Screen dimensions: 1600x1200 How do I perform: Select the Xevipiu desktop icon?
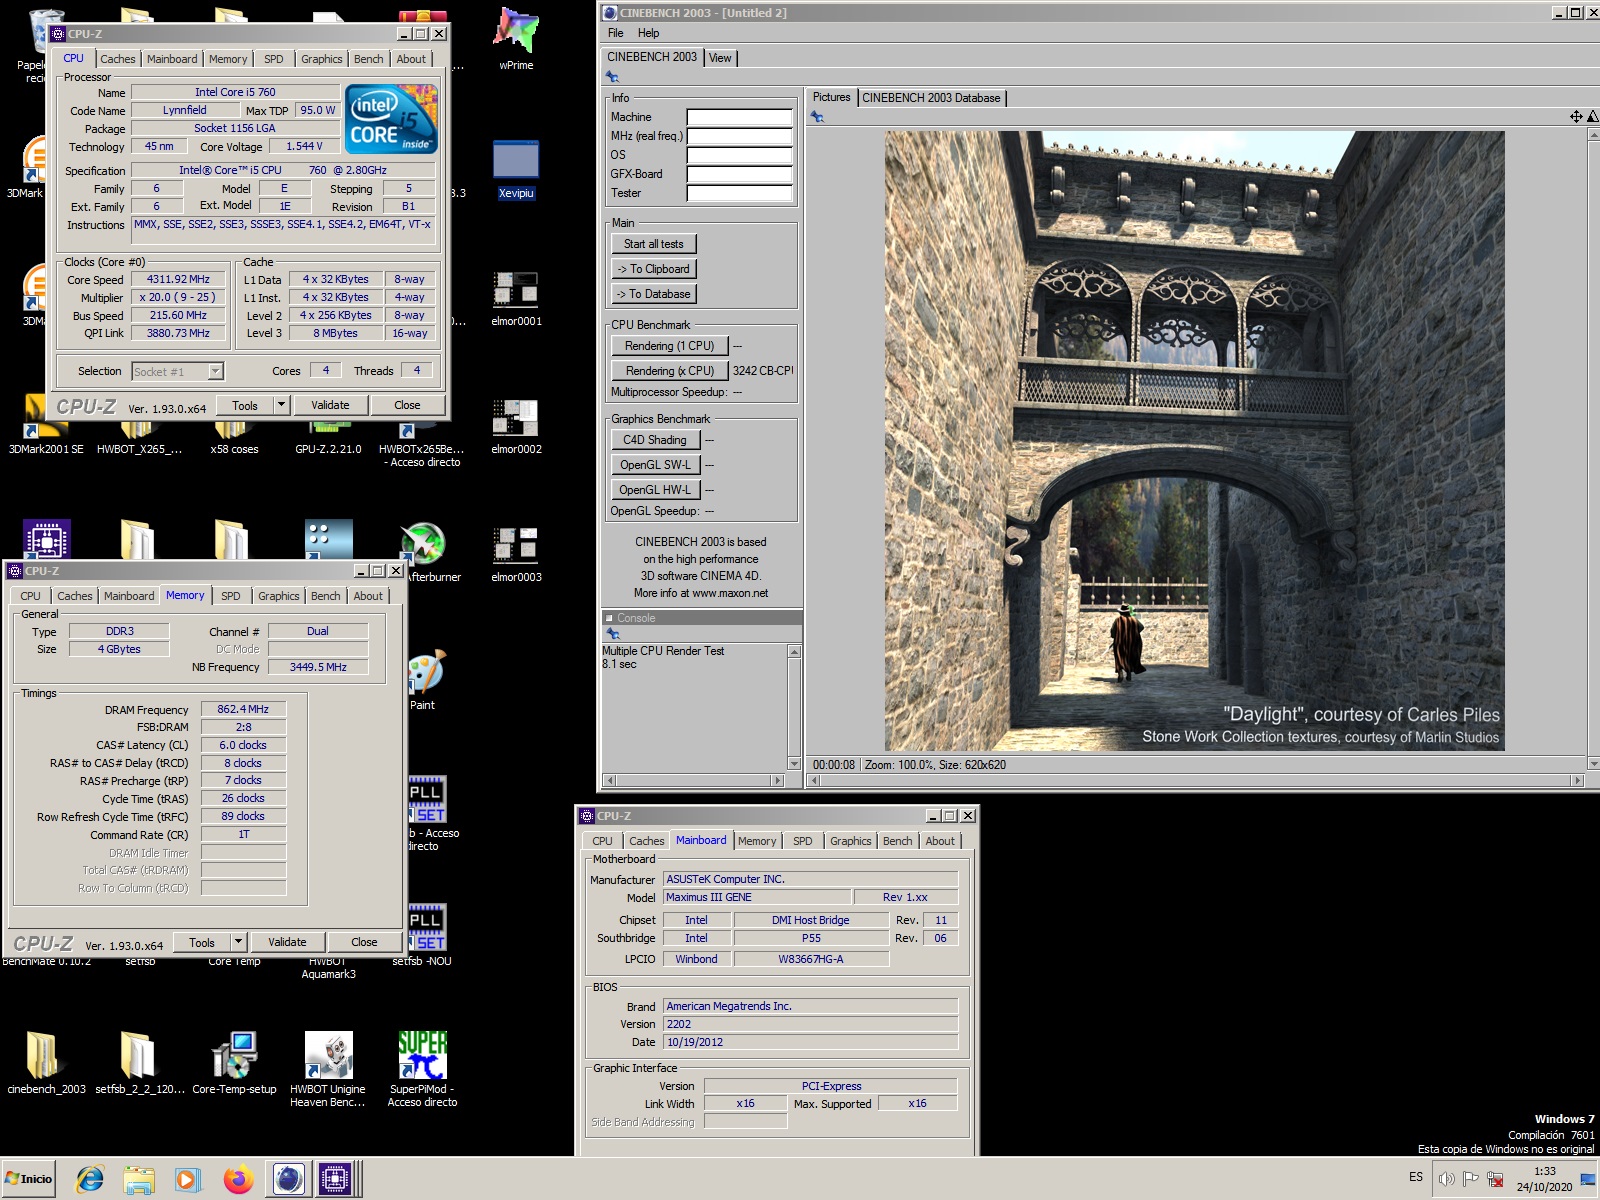[x=516, y=170]
